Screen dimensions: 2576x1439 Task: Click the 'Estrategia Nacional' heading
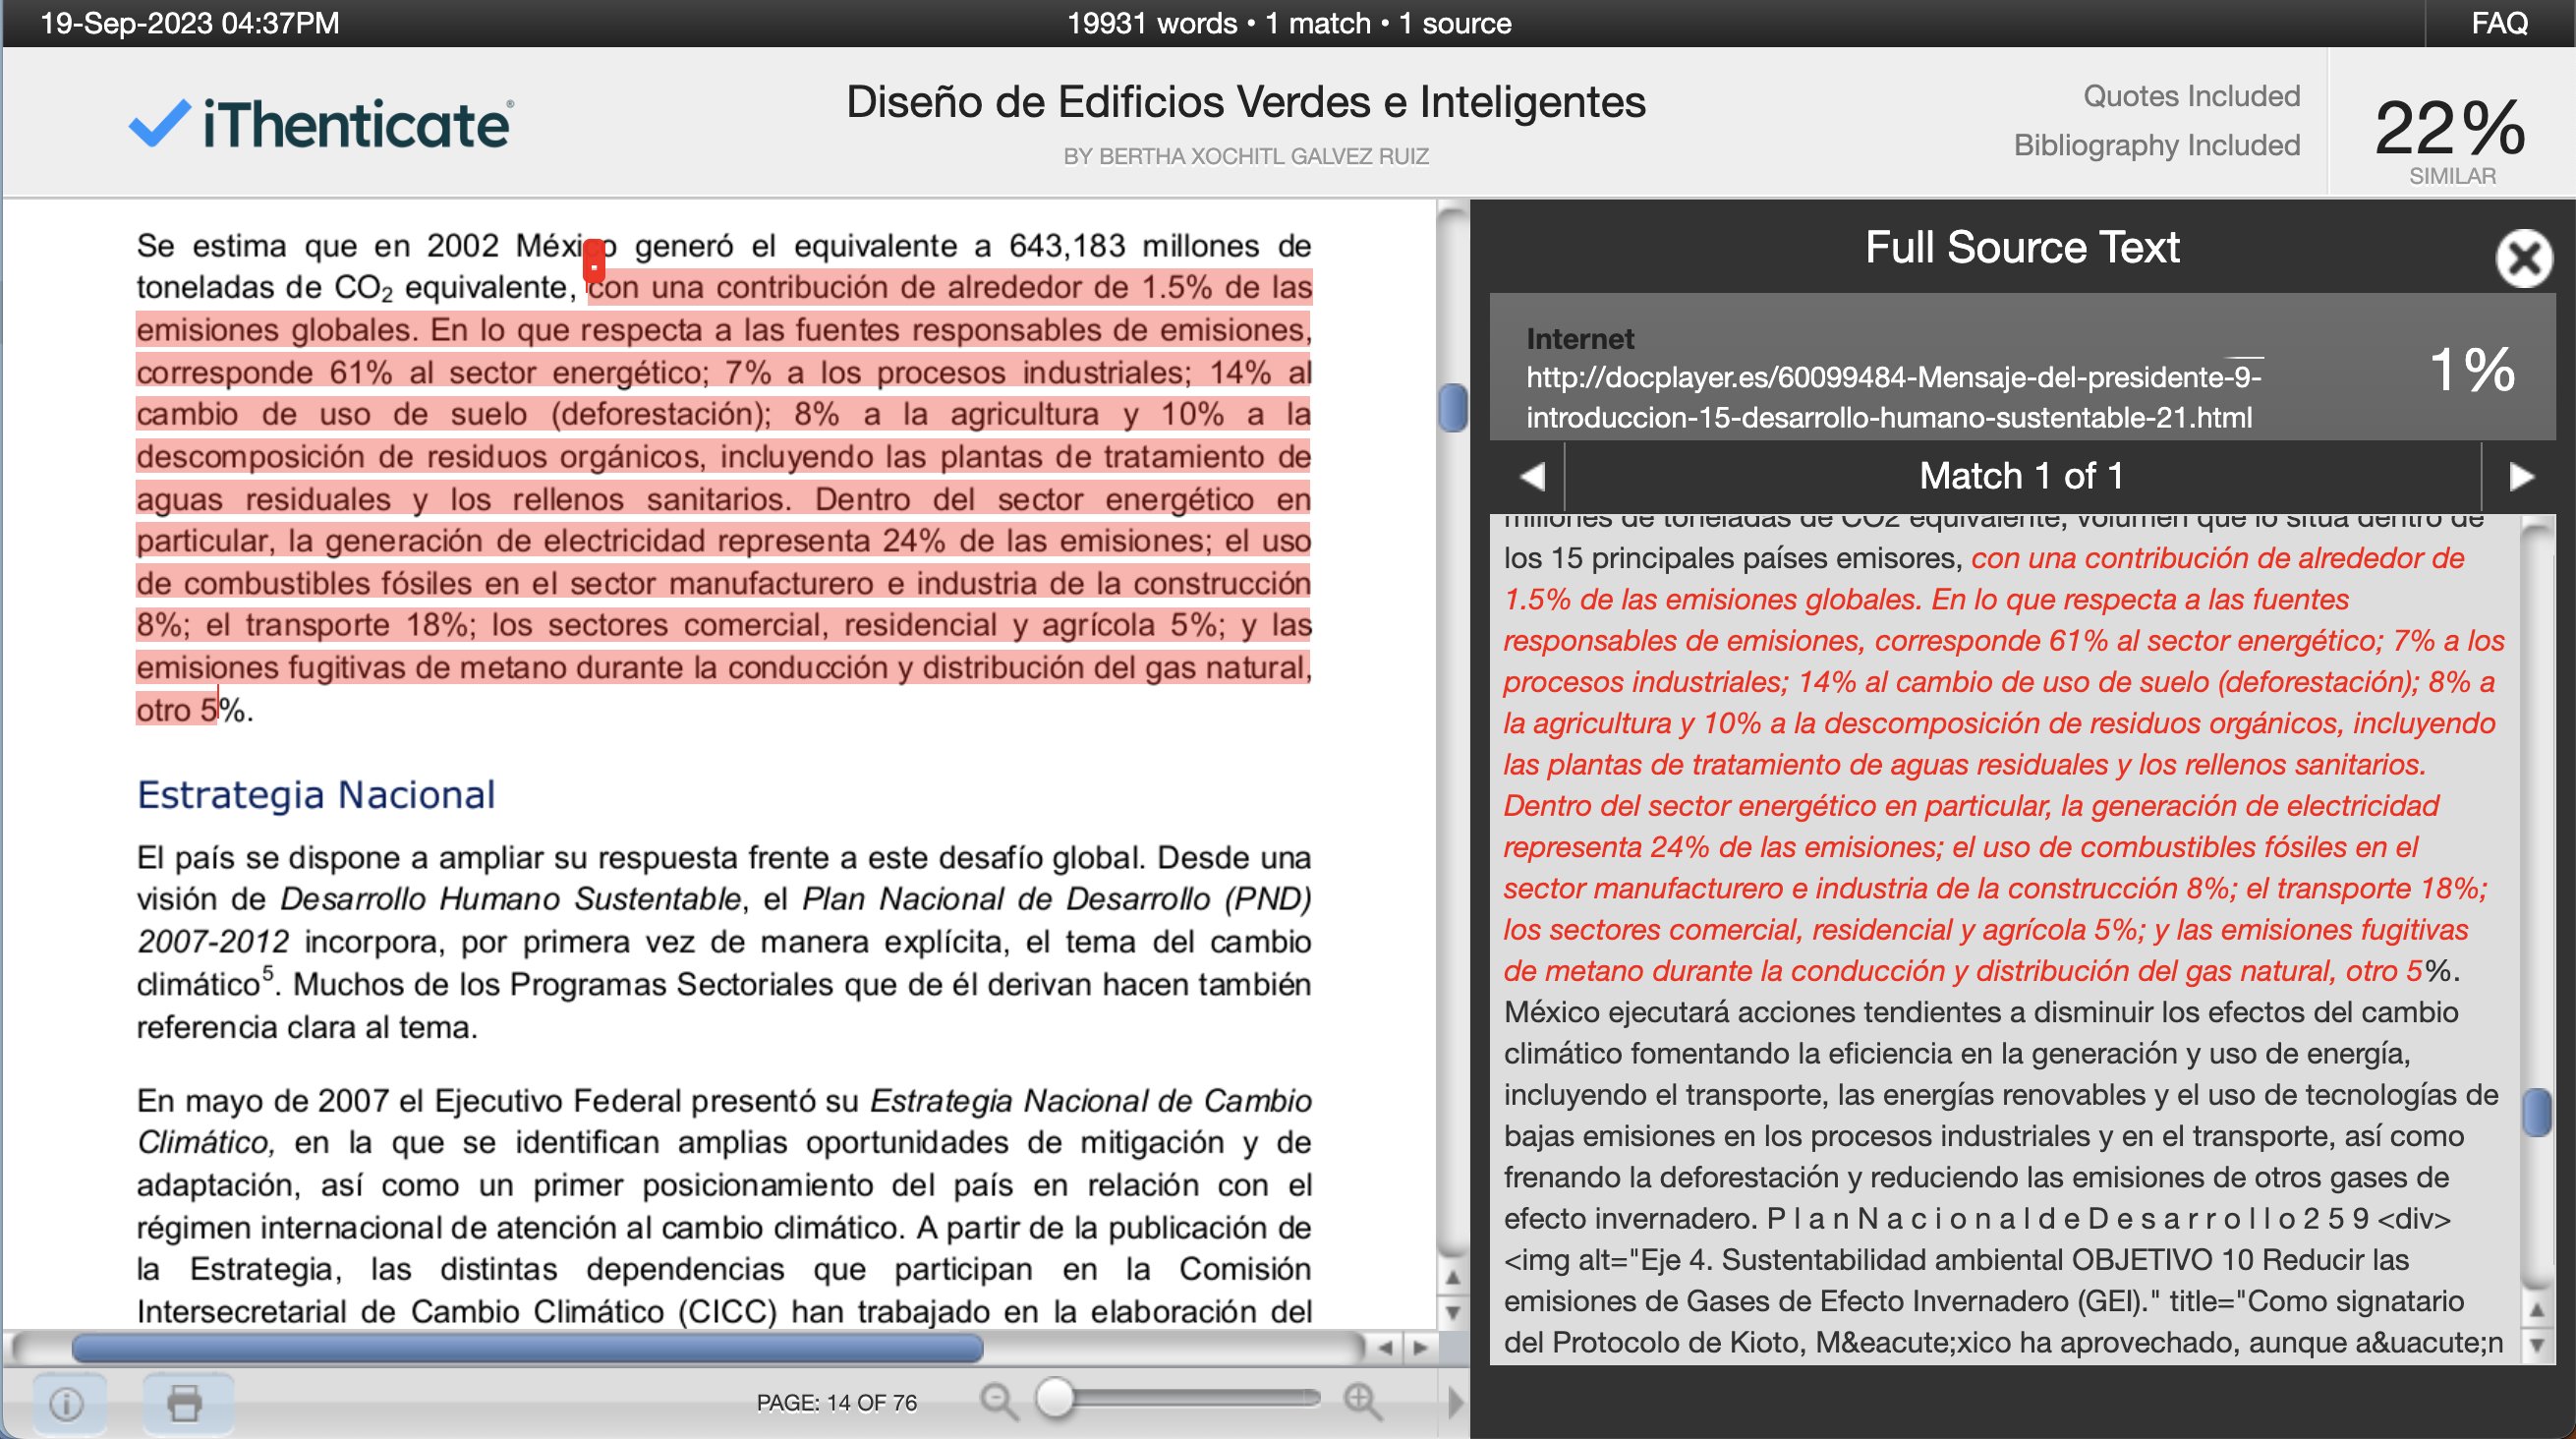(x=316, y=795)
